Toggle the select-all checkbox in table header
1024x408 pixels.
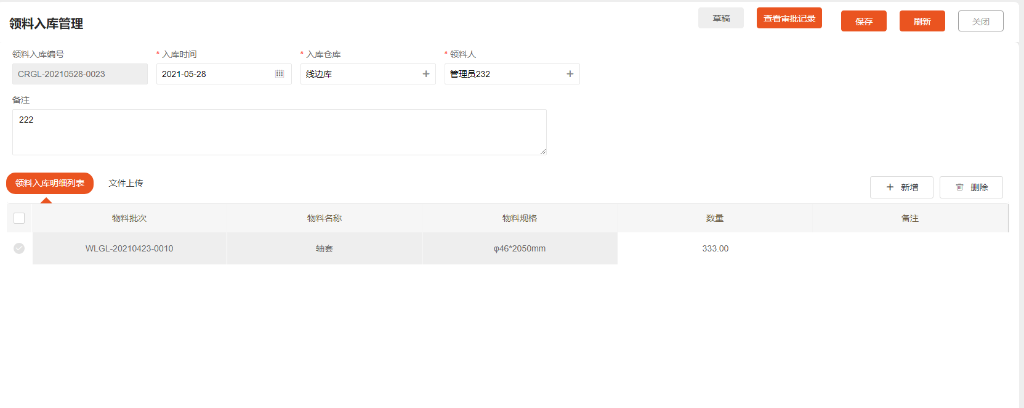coord(19,218)
